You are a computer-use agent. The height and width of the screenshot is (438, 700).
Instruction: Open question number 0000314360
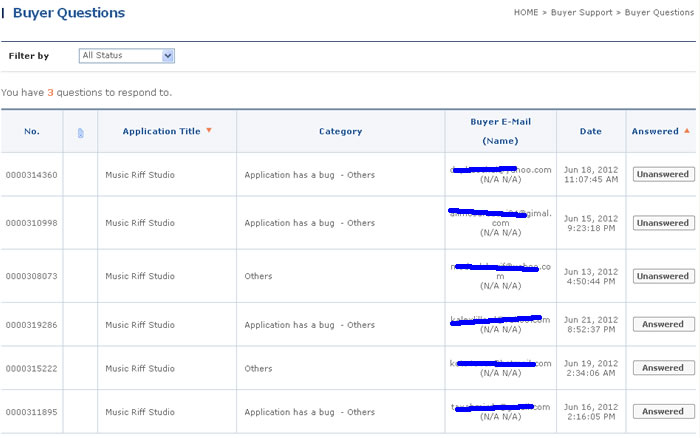[x=32, y=175]
